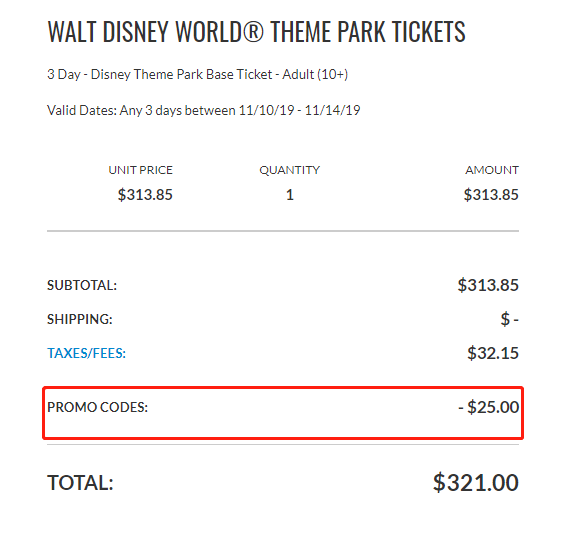The height and width of the screenshot is (533, 567).
Task: Click the shipping amount placeholder
Action: tap(510, 319)
